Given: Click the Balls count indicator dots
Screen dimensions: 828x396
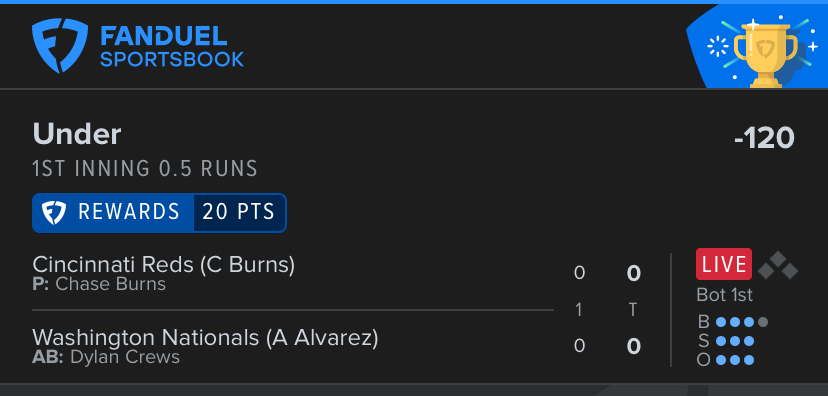Looking at the screenshot, I should pos(741,322).
